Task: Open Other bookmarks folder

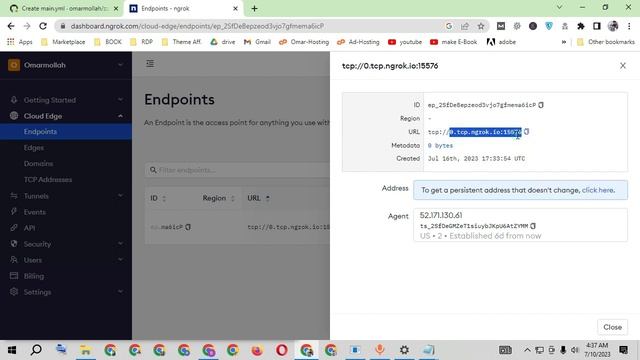Action: 606,42
